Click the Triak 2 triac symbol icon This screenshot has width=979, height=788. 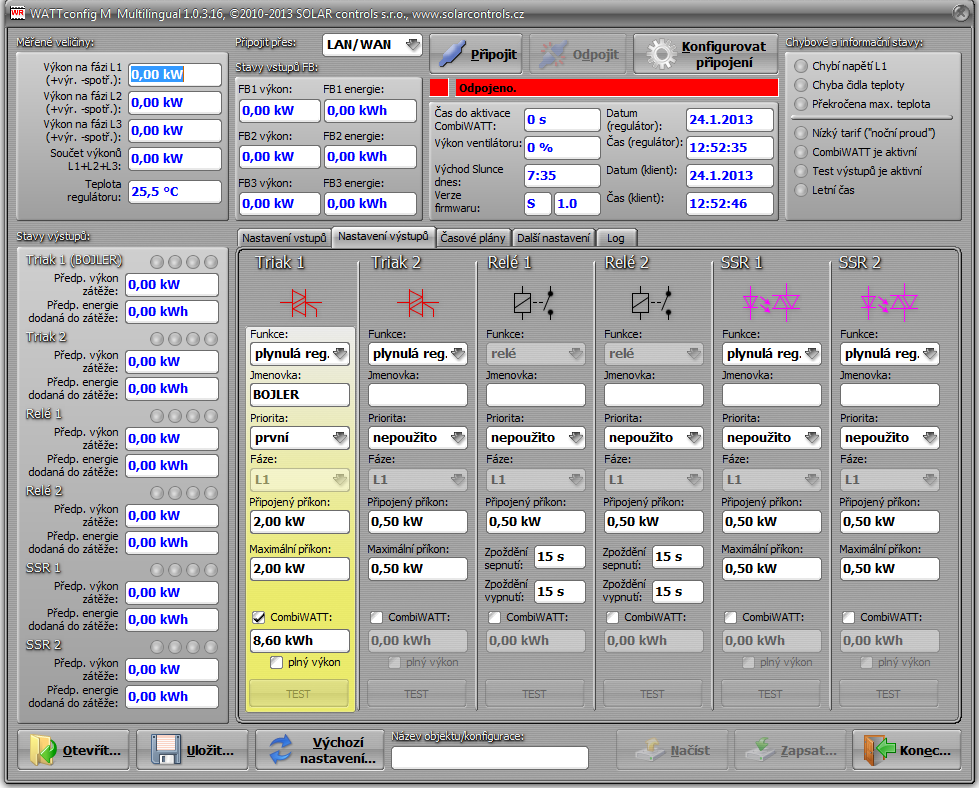tap(418, 303)
